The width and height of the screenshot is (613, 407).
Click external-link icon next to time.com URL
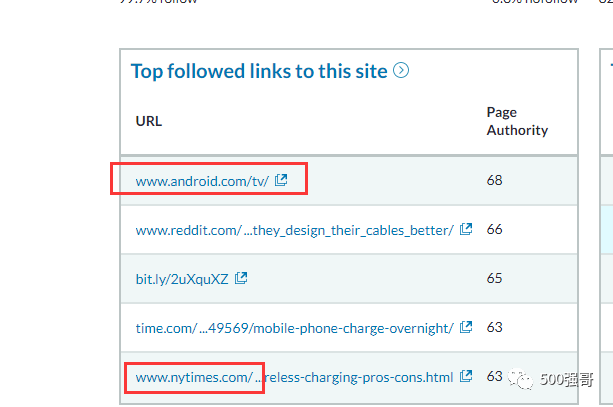click(x=466, y=327)
